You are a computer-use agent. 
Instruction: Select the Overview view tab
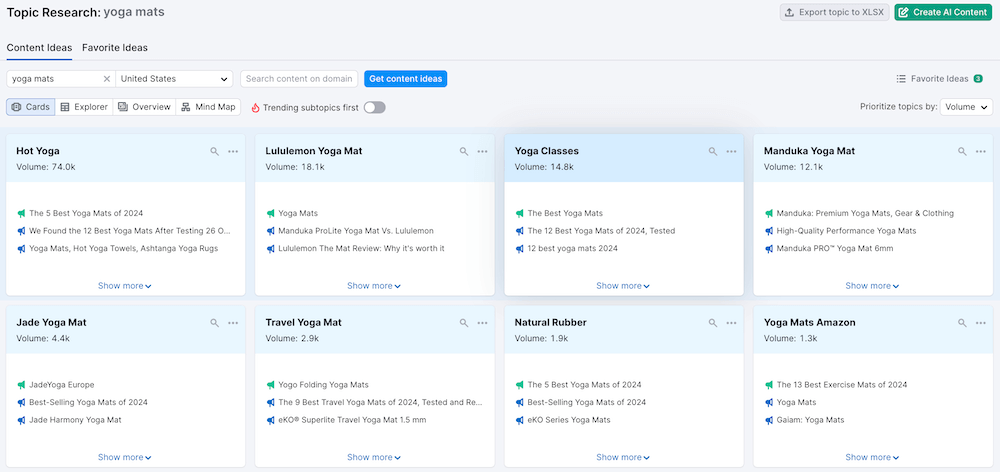144,107
